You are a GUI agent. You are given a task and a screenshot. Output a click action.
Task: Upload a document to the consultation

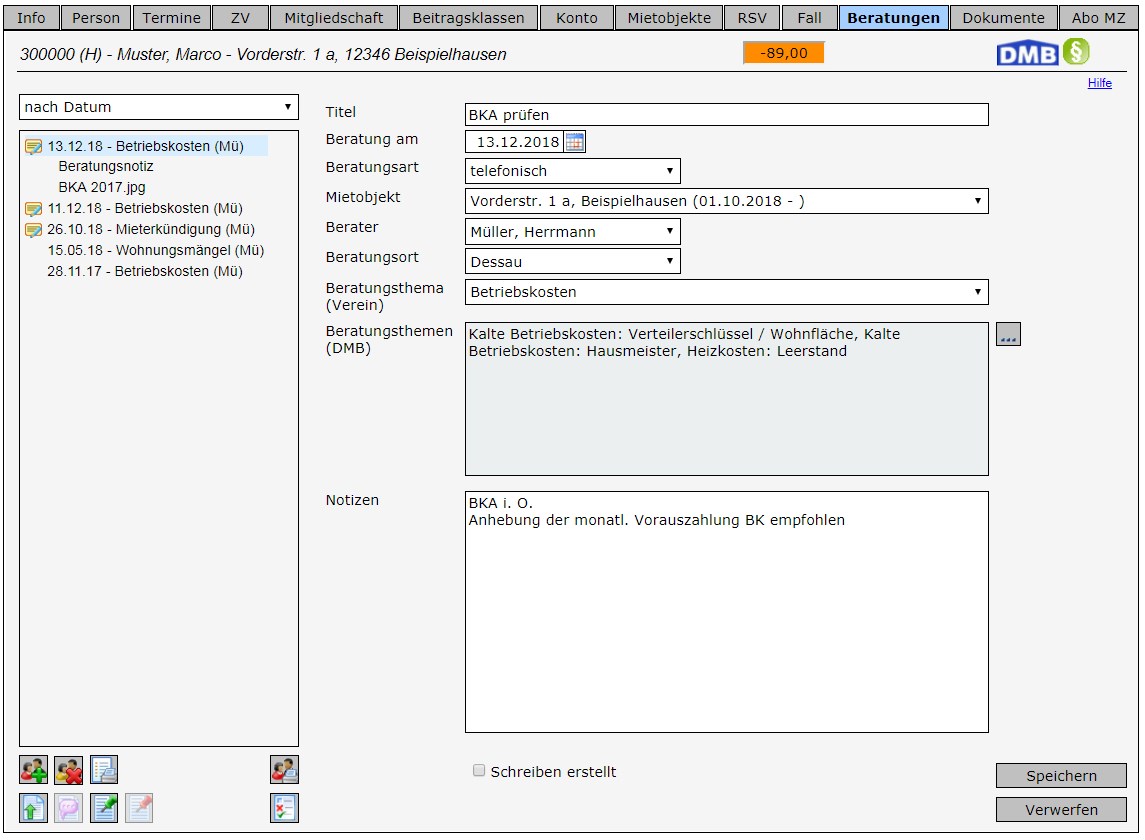pos(33,808)
